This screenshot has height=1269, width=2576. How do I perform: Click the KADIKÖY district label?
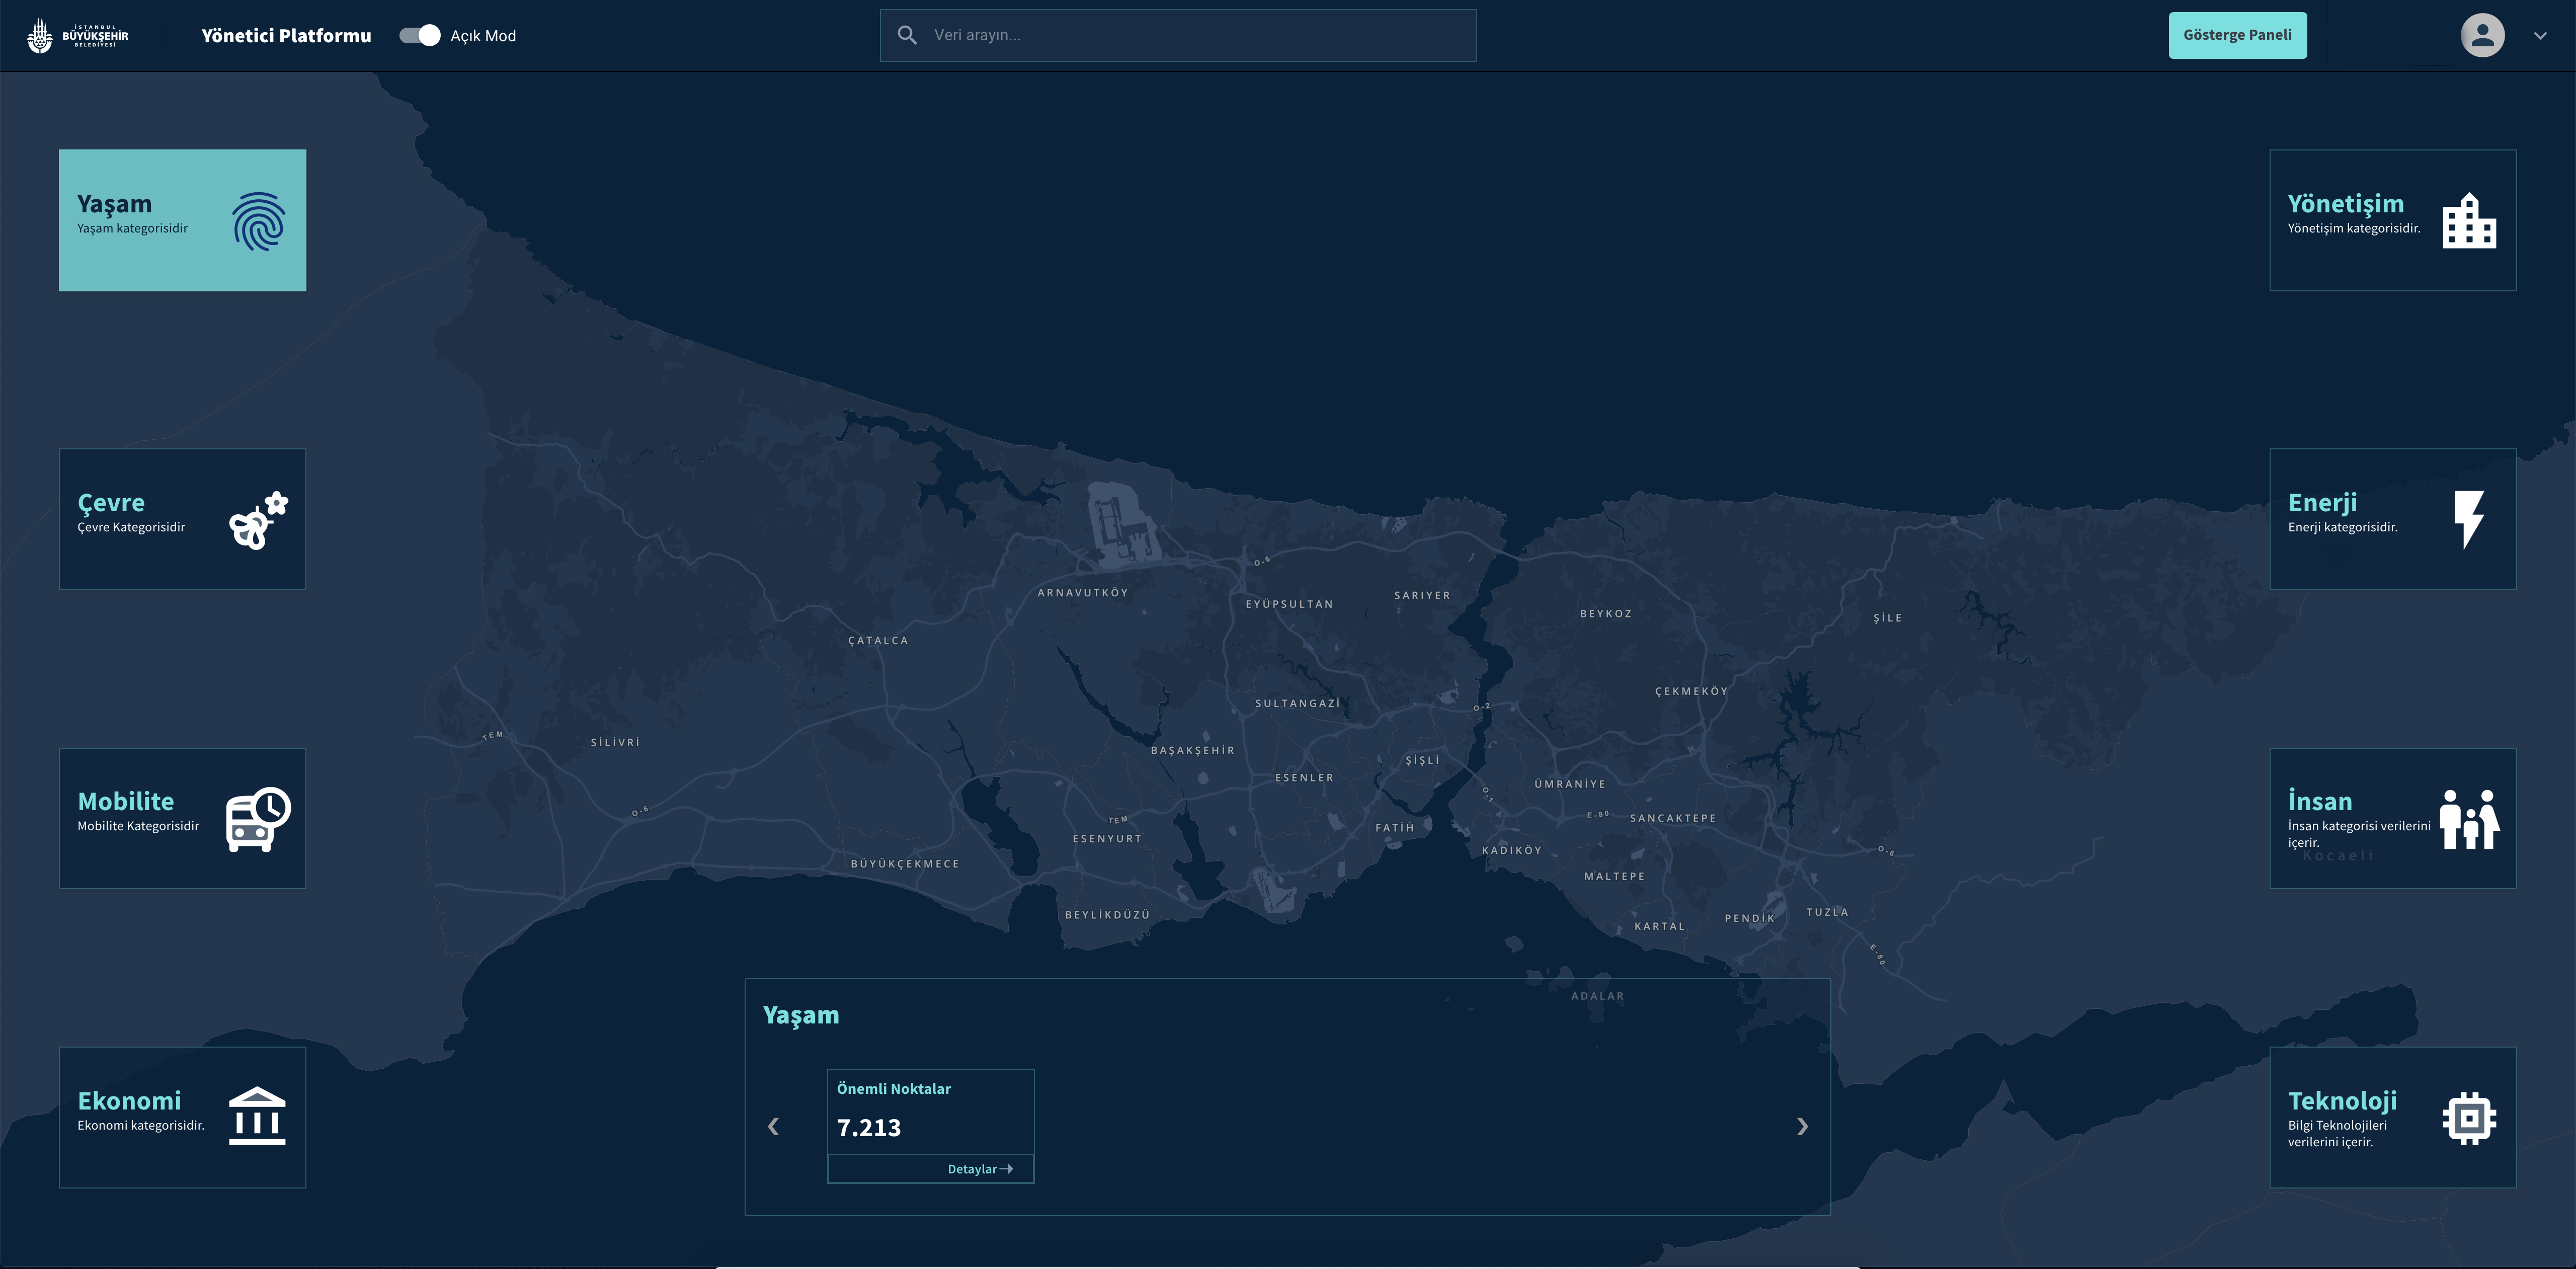[x=1512, y=851]
